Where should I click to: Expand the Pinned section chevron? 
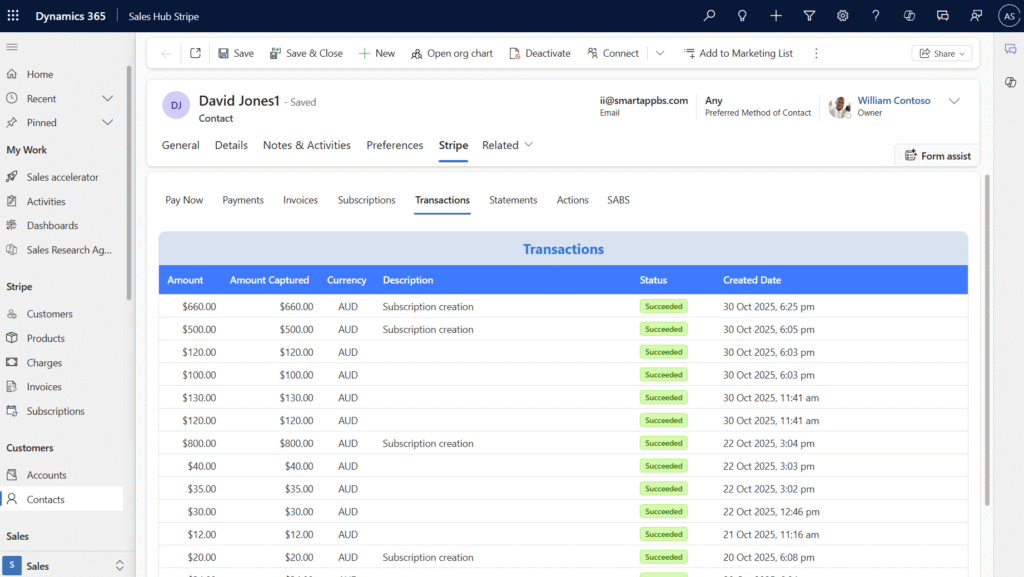click(x=108, y=122)
